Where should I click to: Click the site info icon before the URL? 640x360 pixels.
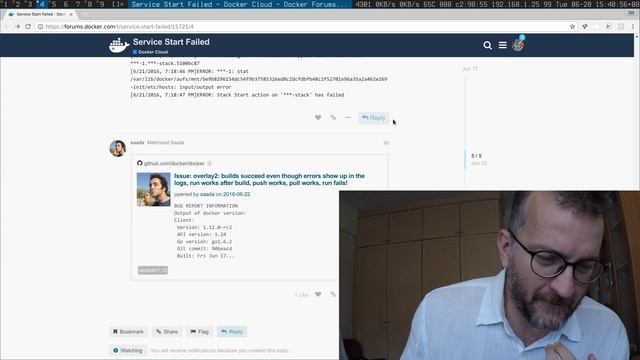tap(40, 27)
